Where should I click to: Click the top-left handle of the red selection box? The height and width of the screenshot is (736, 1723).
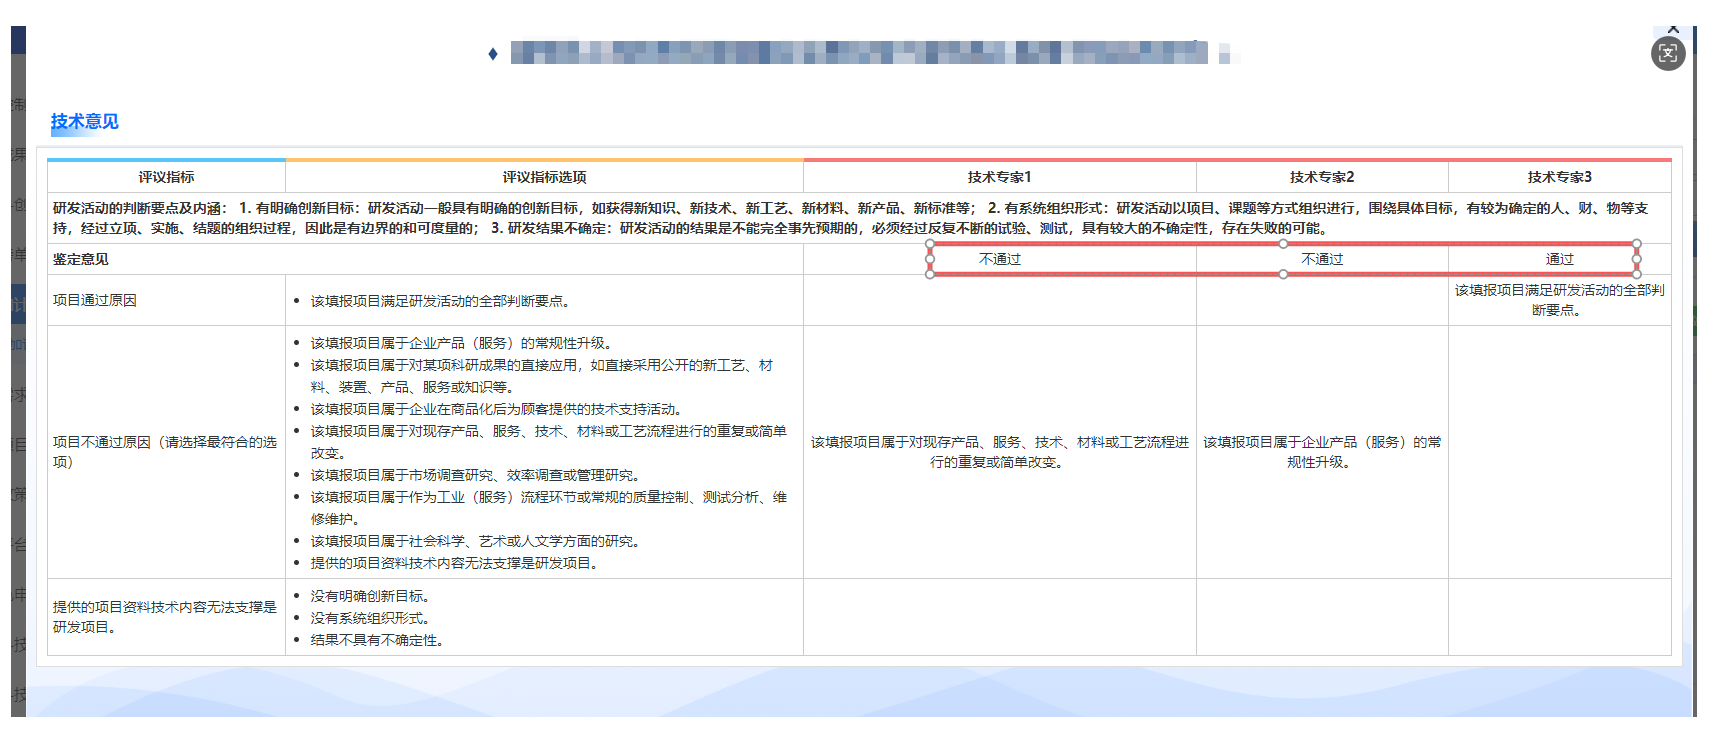(930, 244)
